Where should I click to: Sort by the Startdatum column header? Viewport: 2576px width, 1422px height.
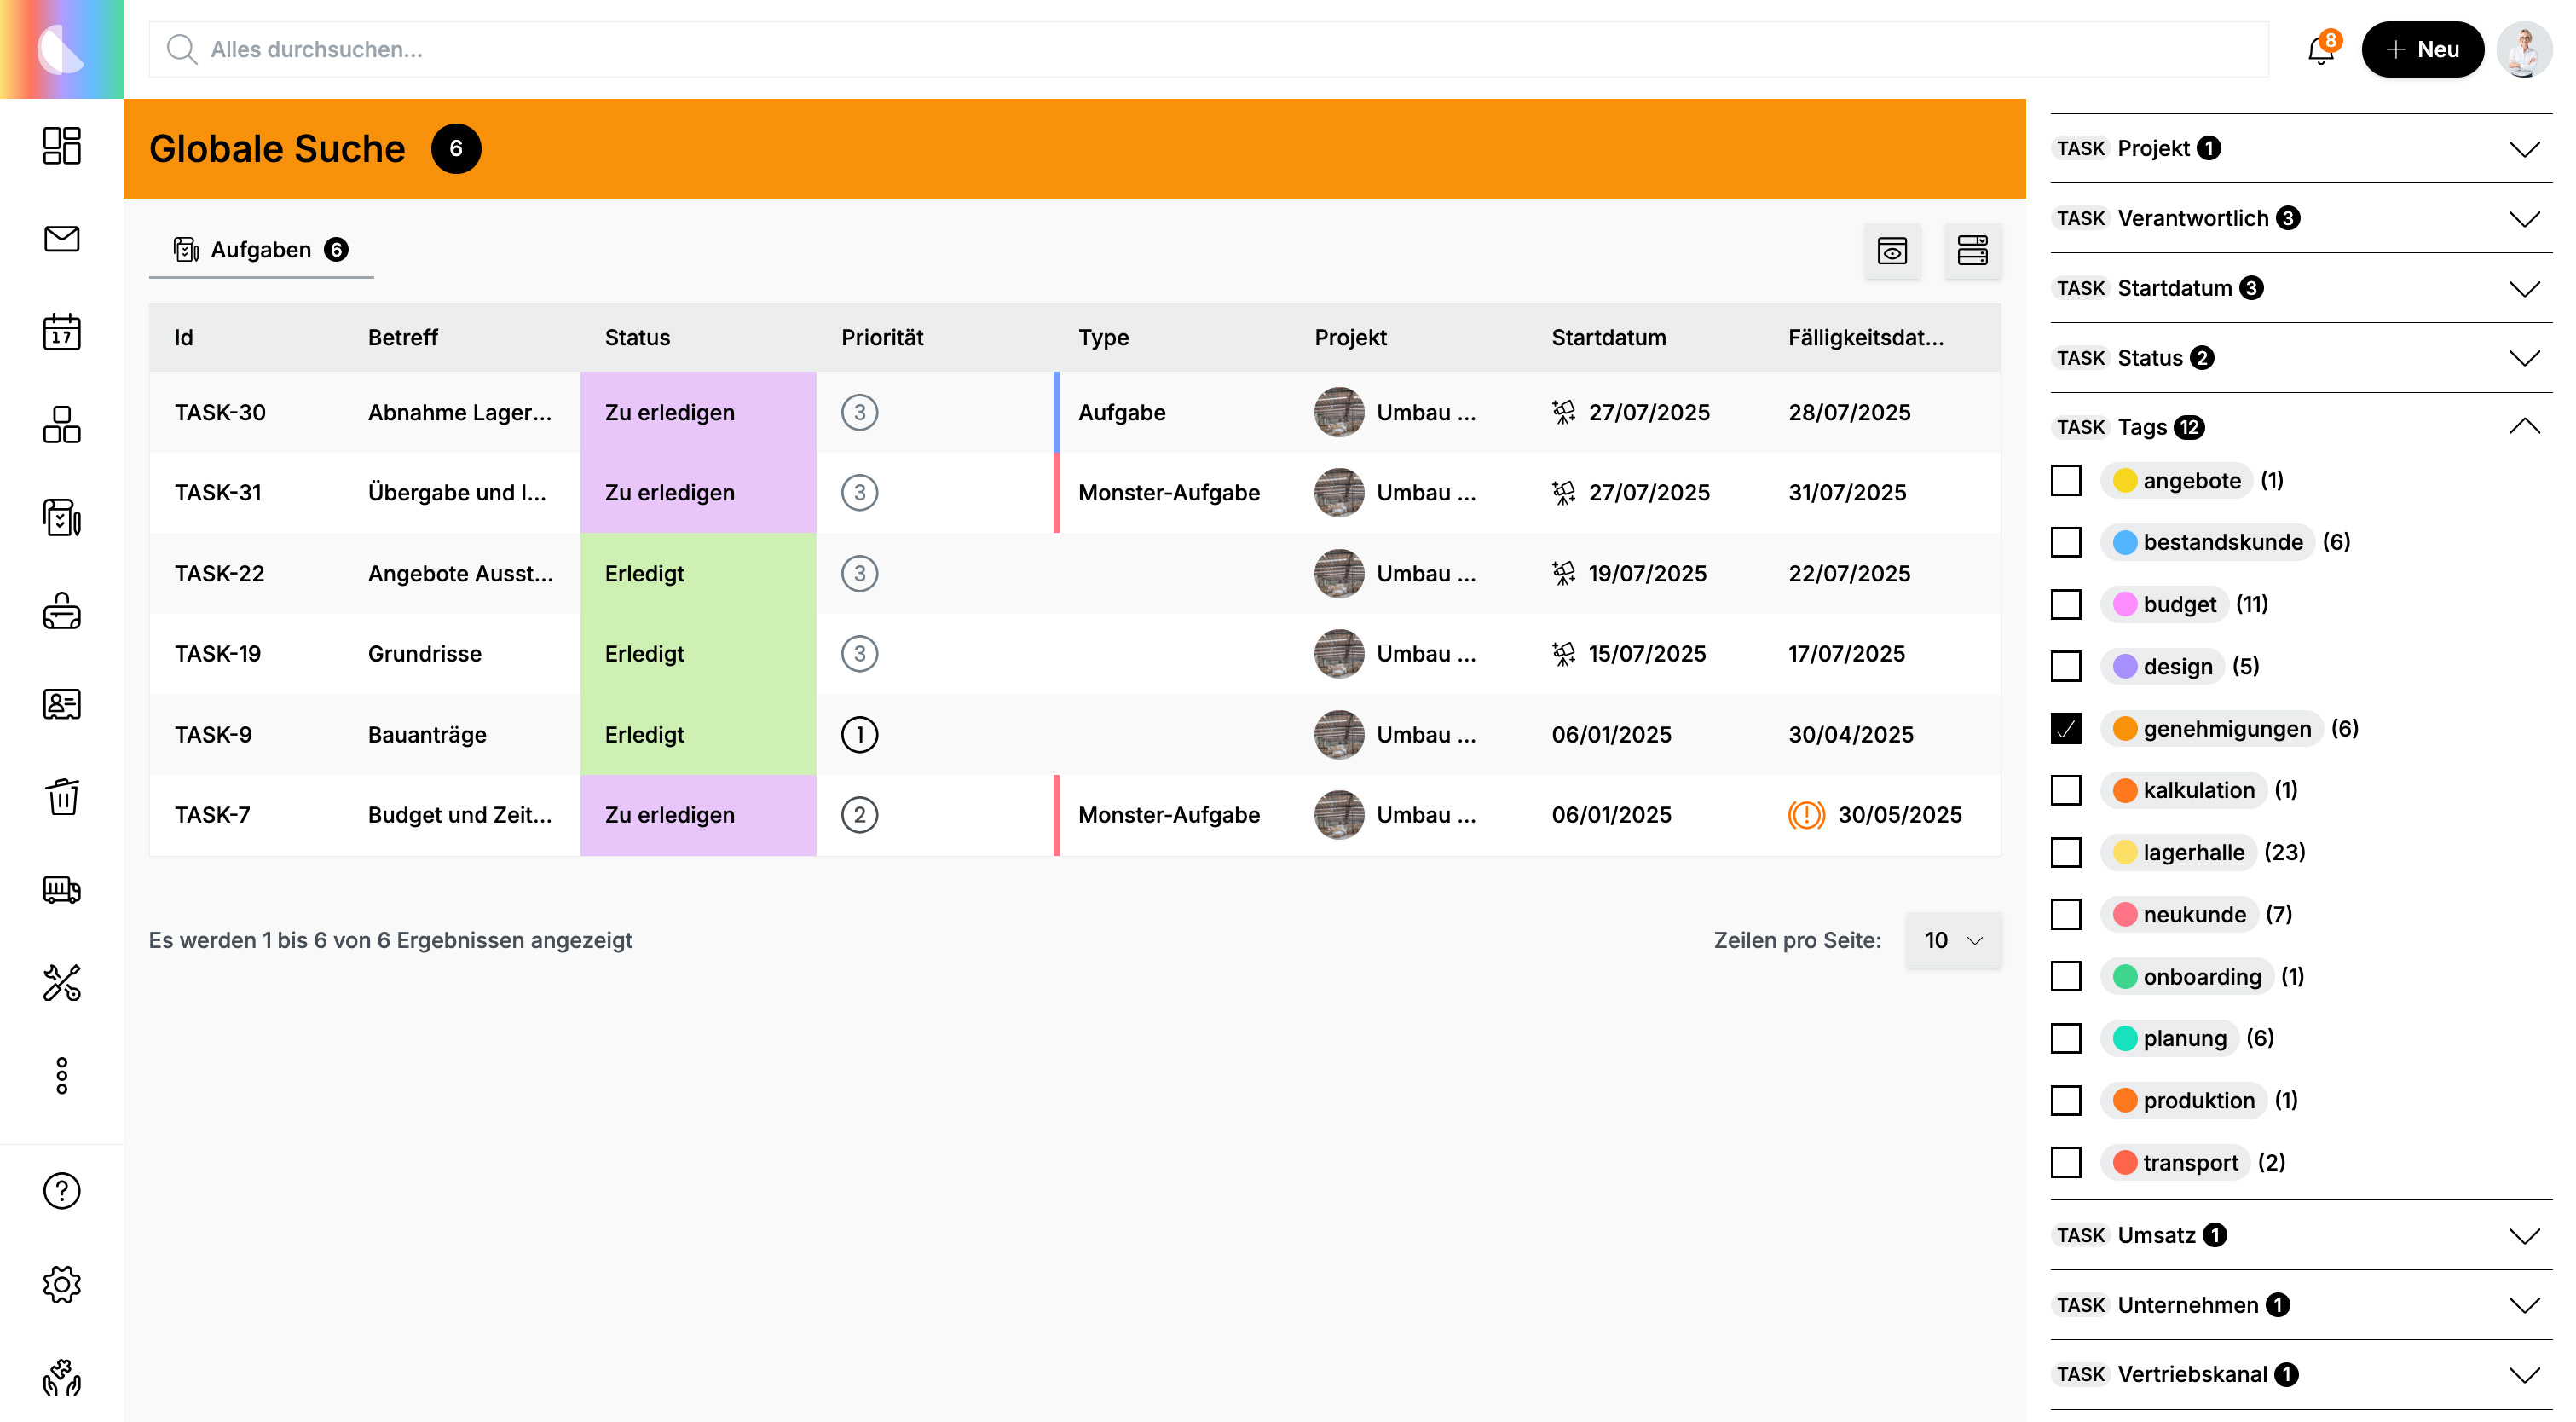tap(1608, 338)
